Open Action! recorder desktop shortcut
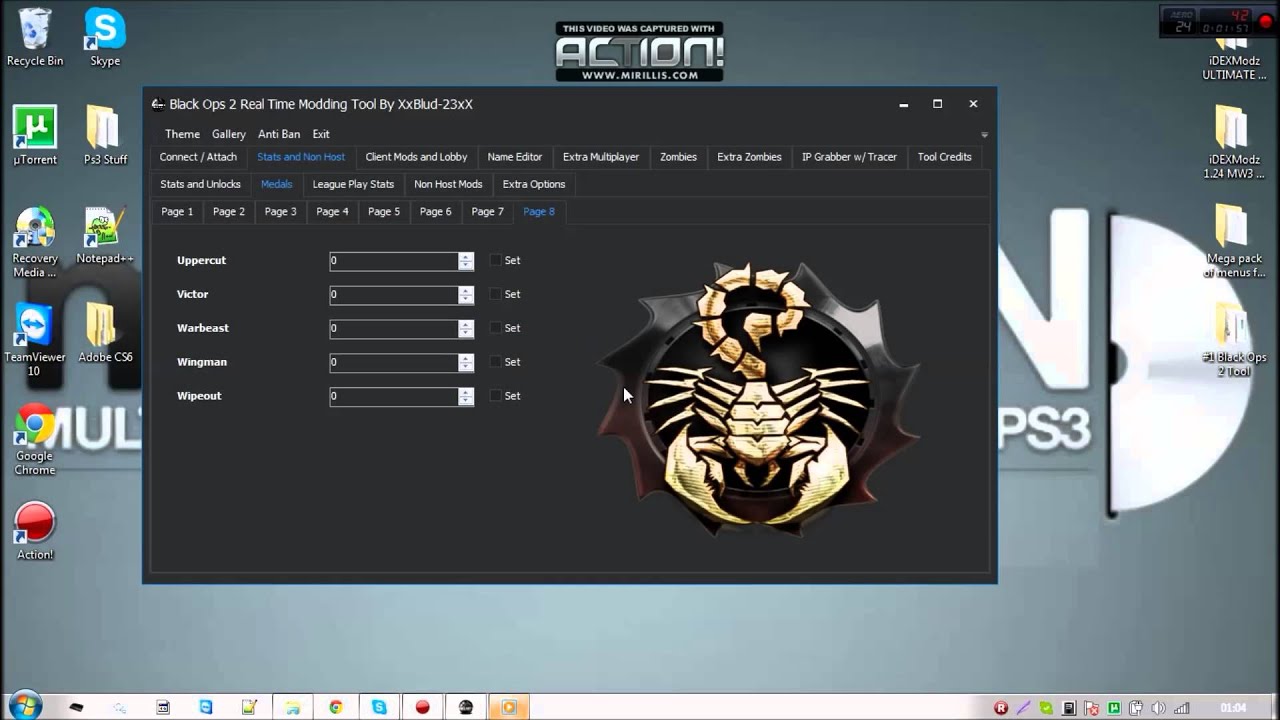 click(x=35, y=531)
